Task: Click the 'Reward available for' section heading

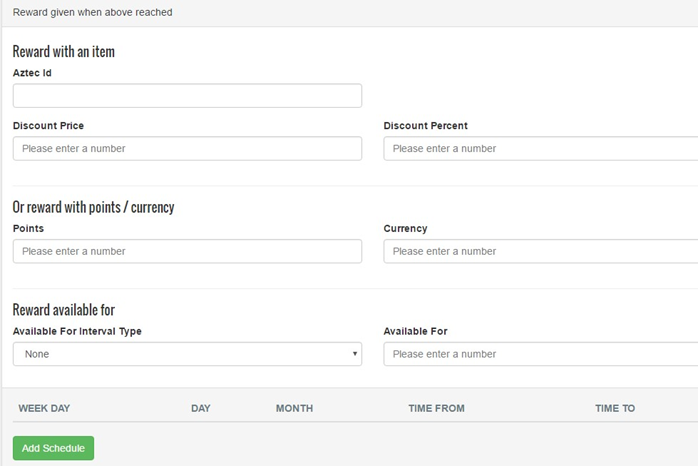Action: tap(64, 310)
